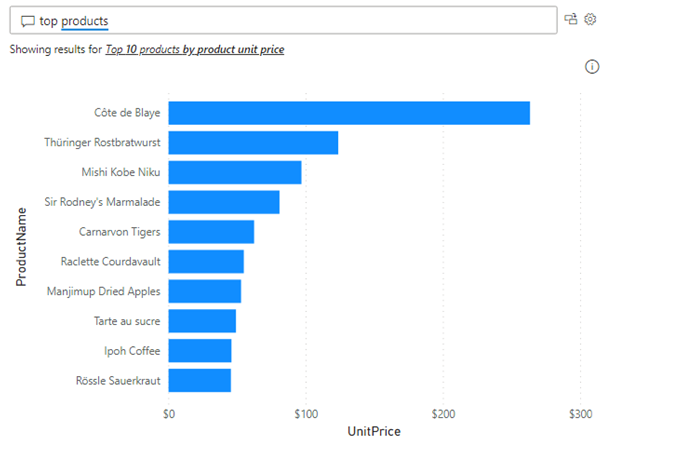Select the Thüringer Rostbratwurst bar
This screenshot has width=676, height=449.
(x=253, y=143)
